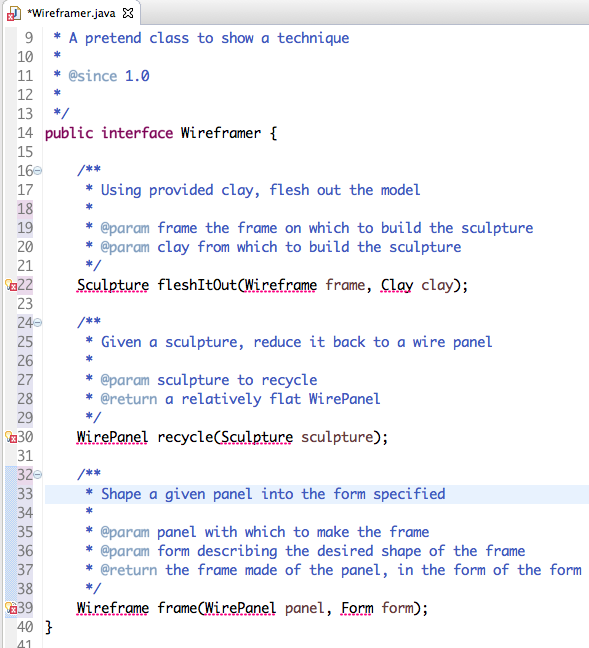Collapse the Javadoc comment at line 32

(x=38, y=474)
